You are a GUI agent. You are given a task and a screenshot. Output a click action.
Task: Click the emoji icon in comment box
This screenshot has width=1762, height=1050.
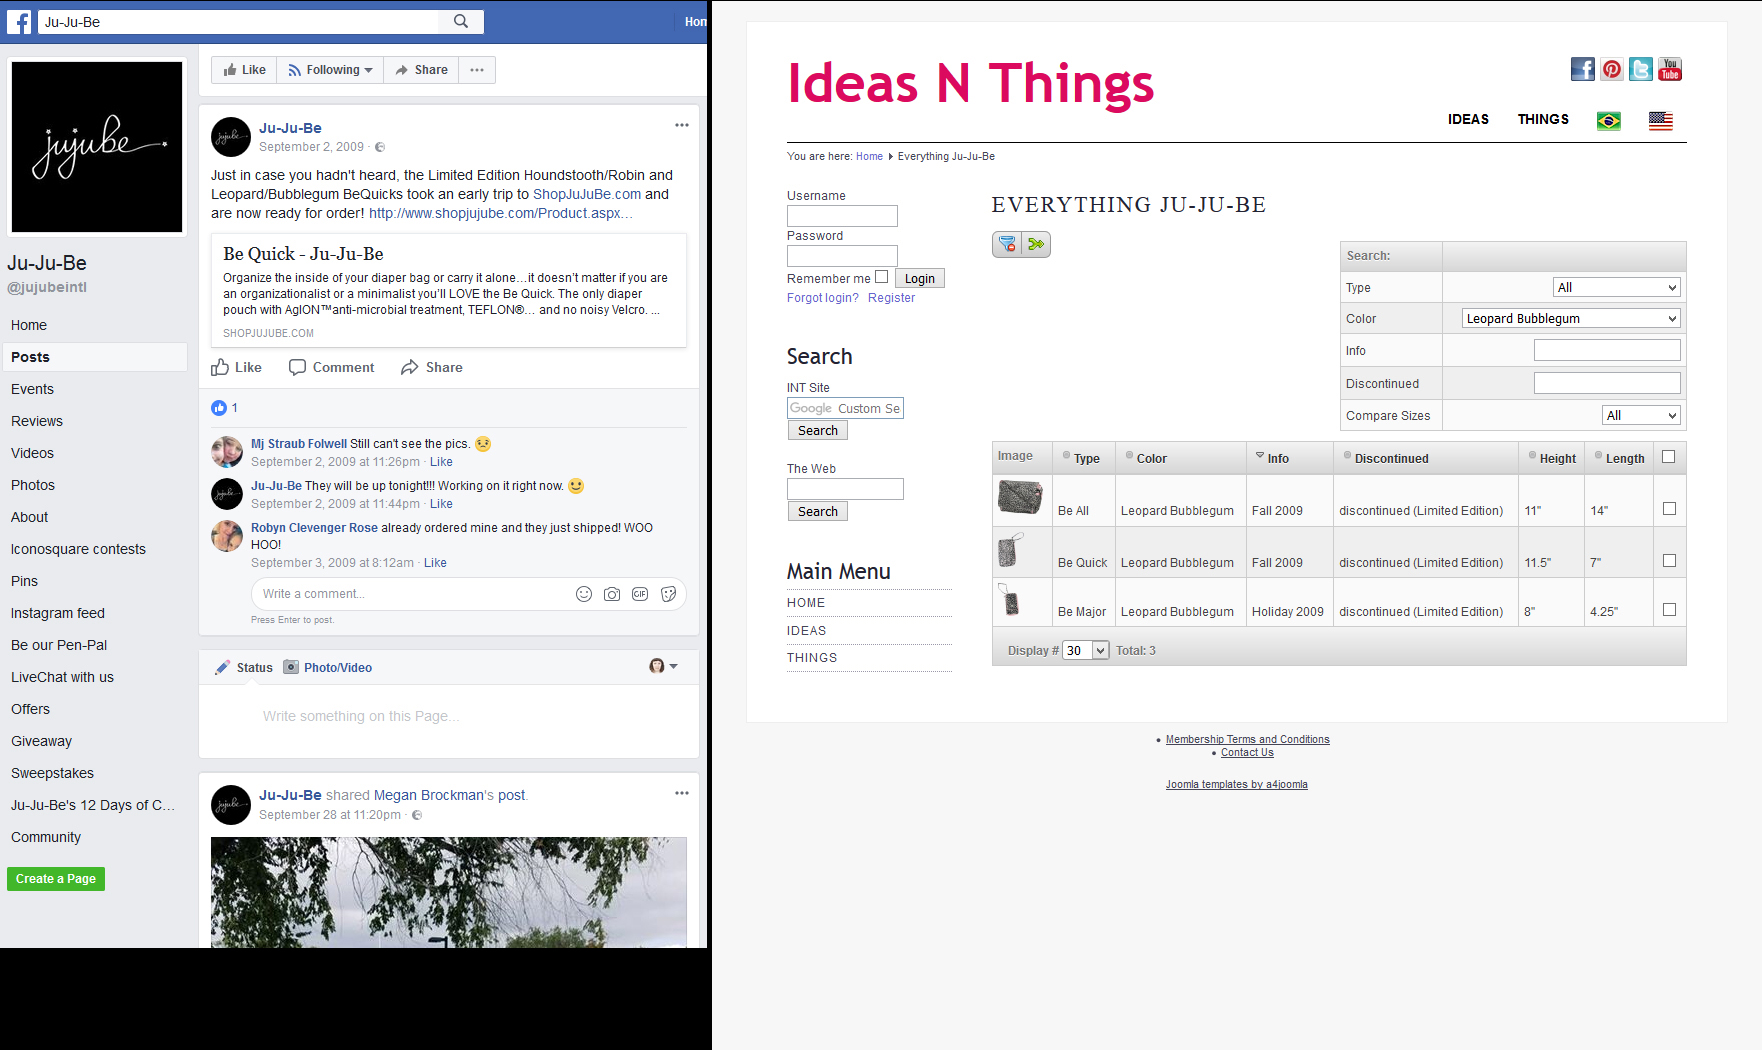click(x=584, y=594)
